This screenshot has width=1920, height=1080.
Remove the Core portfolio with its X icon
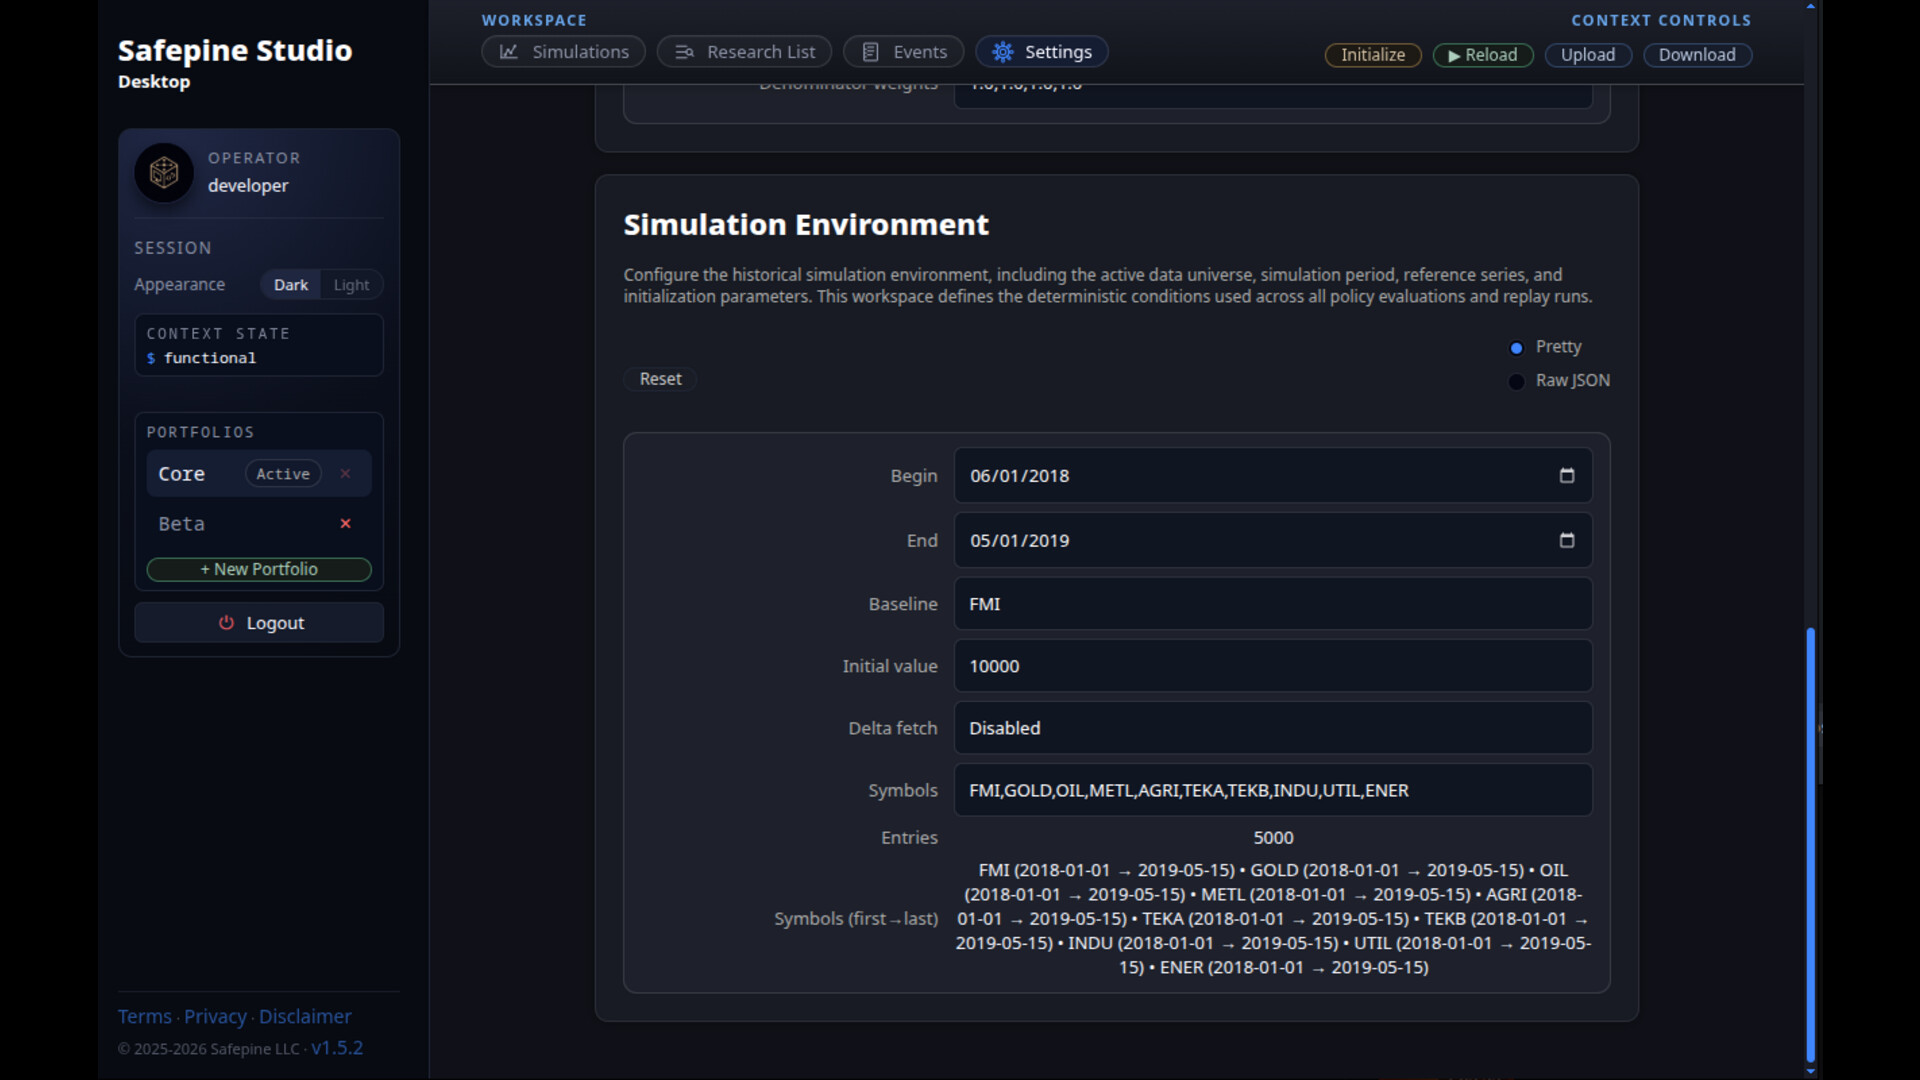point(345,474)
